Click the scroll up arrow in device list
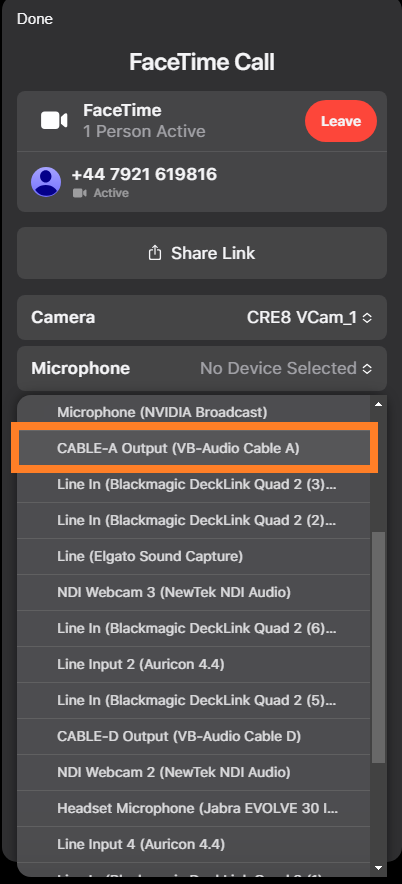 pyautogui.click(x=378, y=404)
